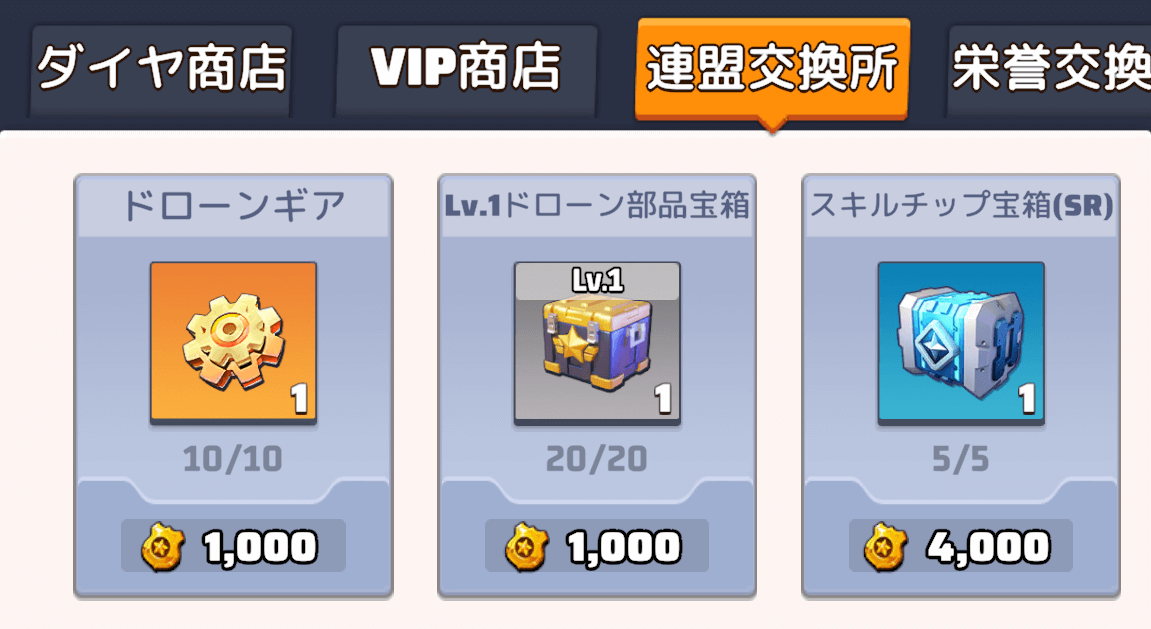Tap the blue SR skill chip chest icon

tap(961, 343)
